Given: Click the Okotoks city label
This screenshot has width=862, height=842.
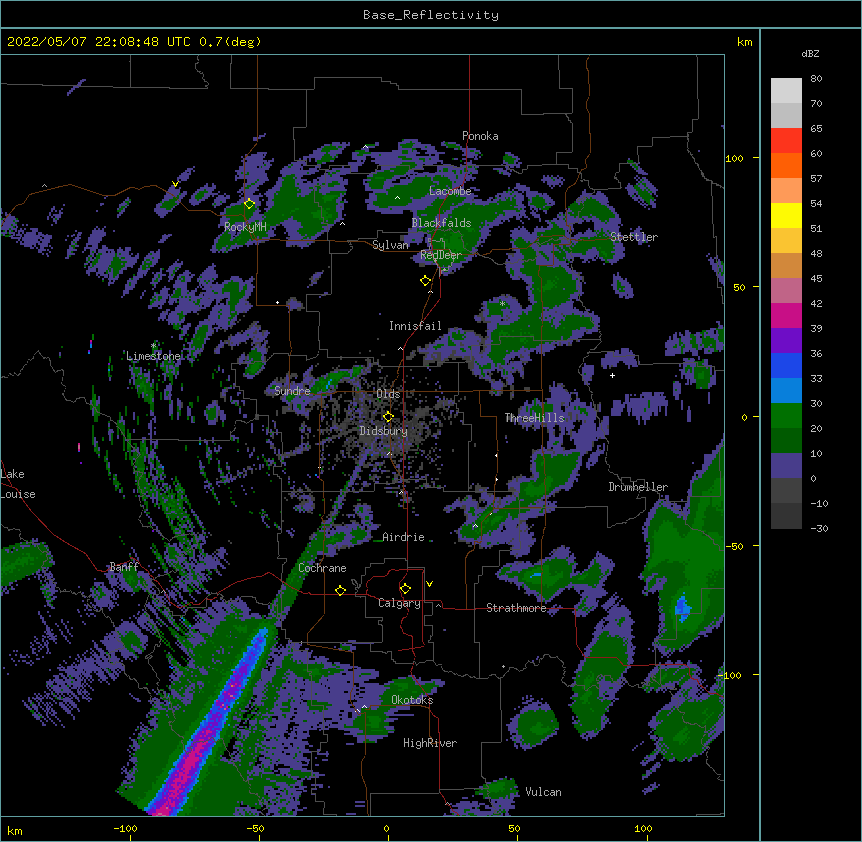Looking at the screenshot, I should pyautogui.click(x=412, y=700).
